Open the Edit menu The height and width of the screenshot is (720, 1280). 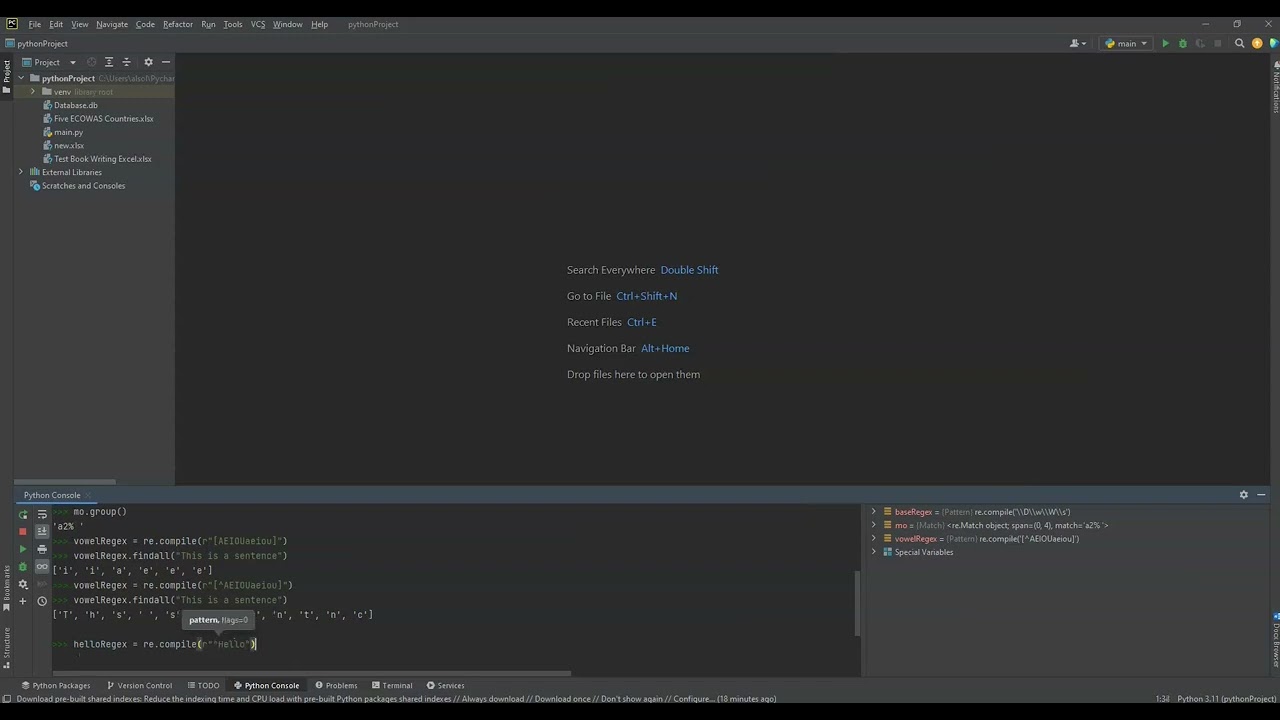(x=56, y=24)
